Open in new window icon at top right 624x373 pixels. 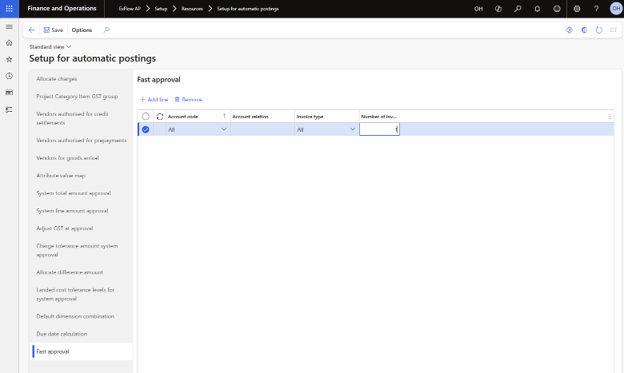pyautogui.click(x=614, y=30)
